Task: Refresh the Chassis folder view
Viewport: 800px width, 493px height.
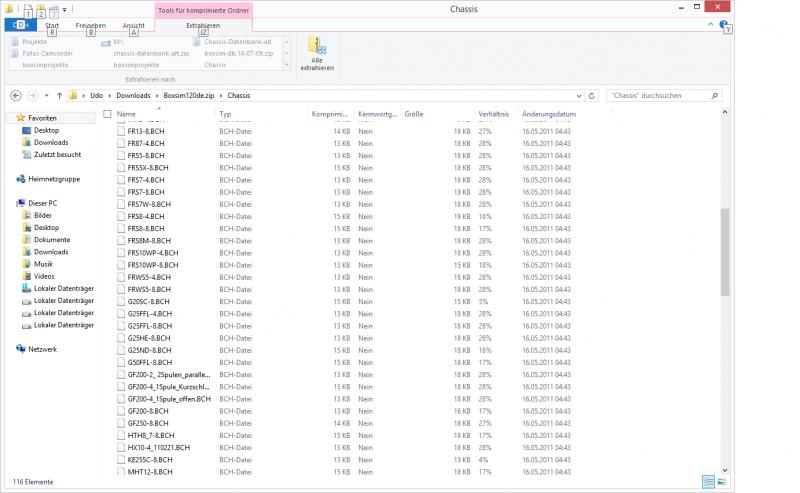Action: tap(593, 95)
